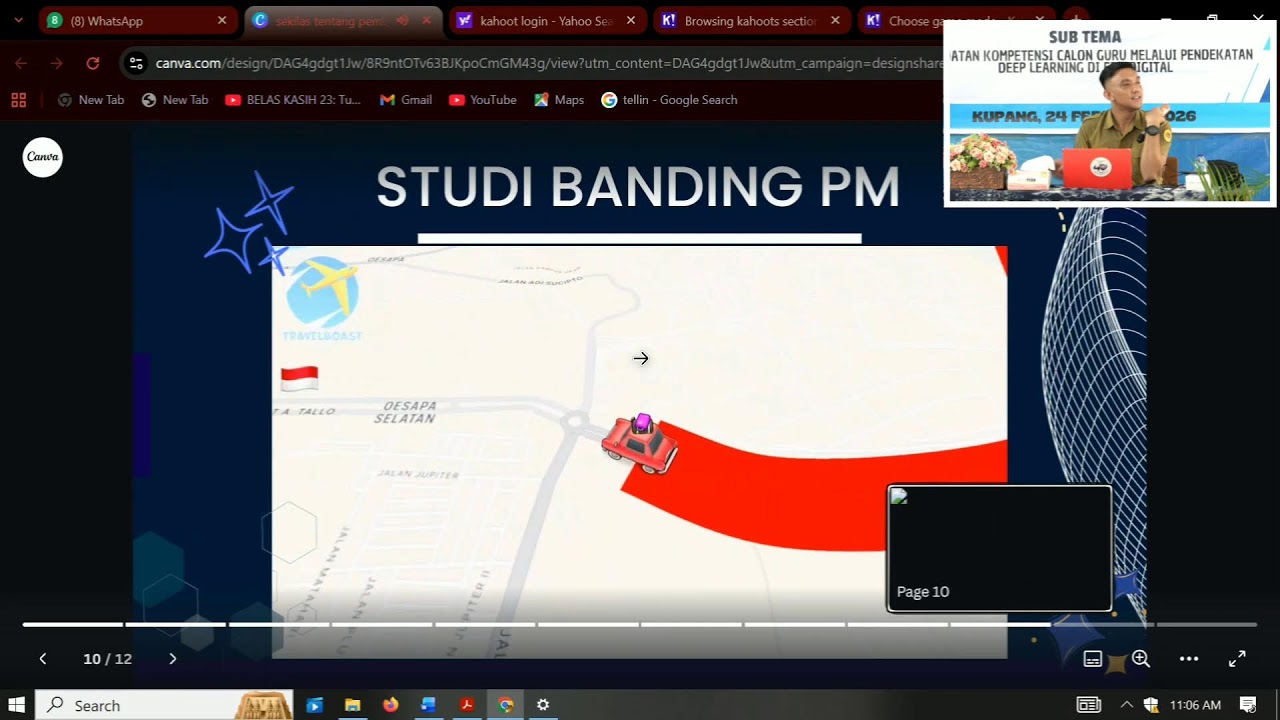Click the 11:06 AM taskbar clock
Image resolution: width=1280 pixels, height=720 pixels.
(x=1195, y=705)
